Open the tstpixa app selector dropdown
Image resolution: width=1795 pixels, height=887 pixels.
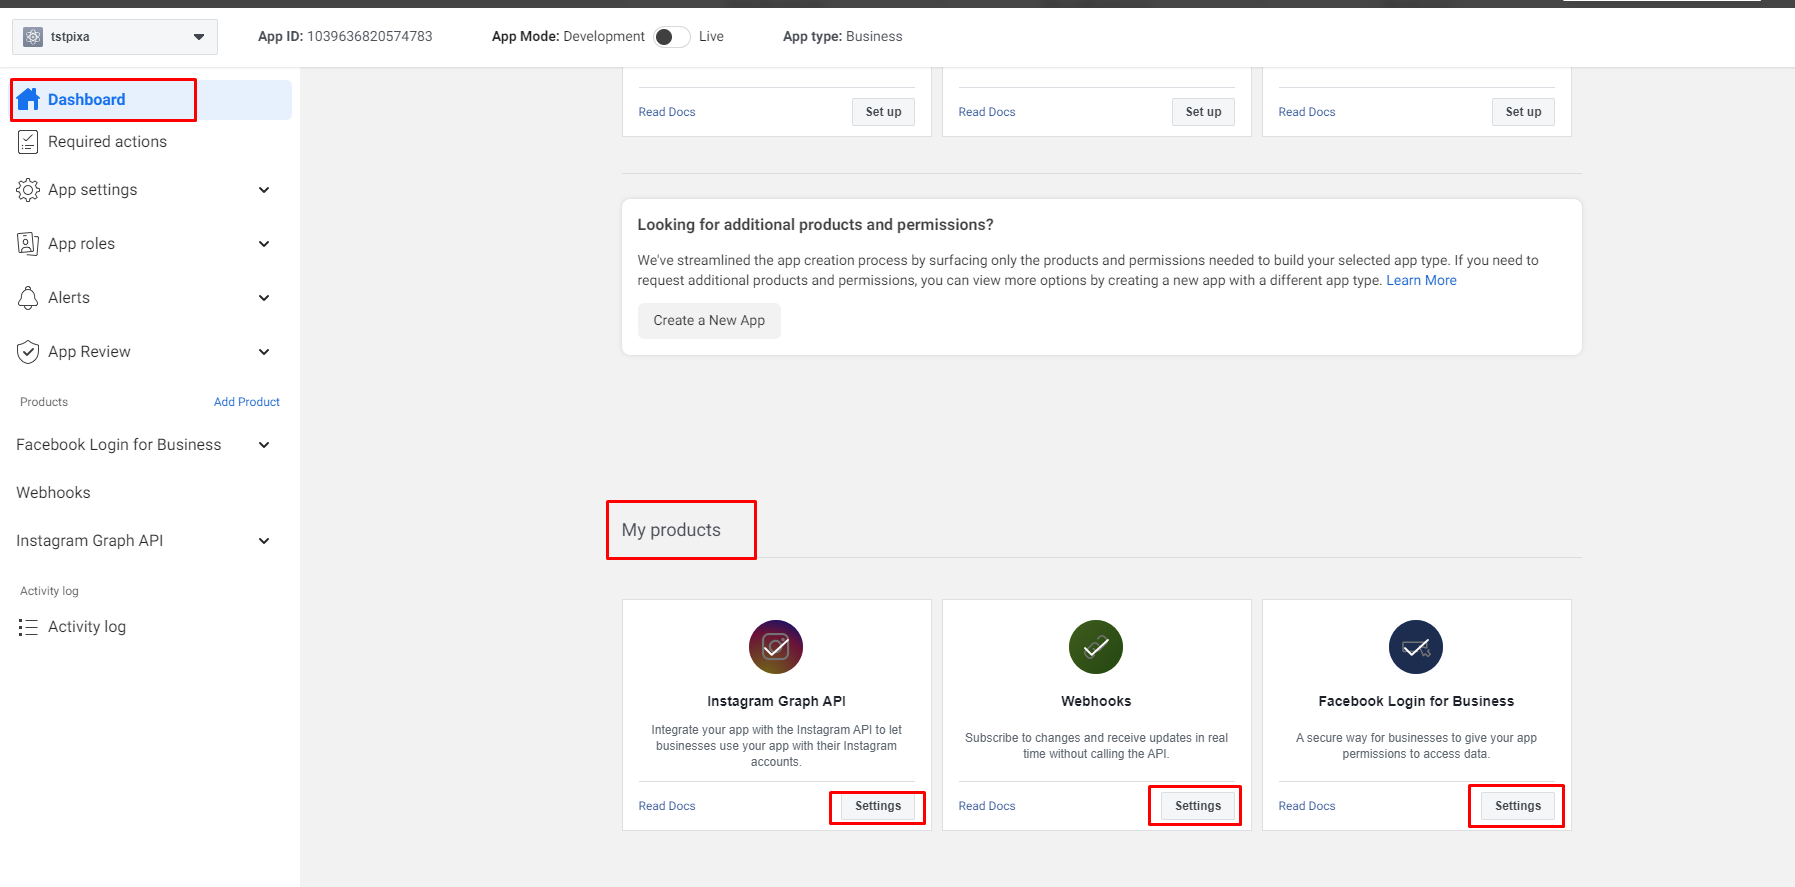point(115,37)
